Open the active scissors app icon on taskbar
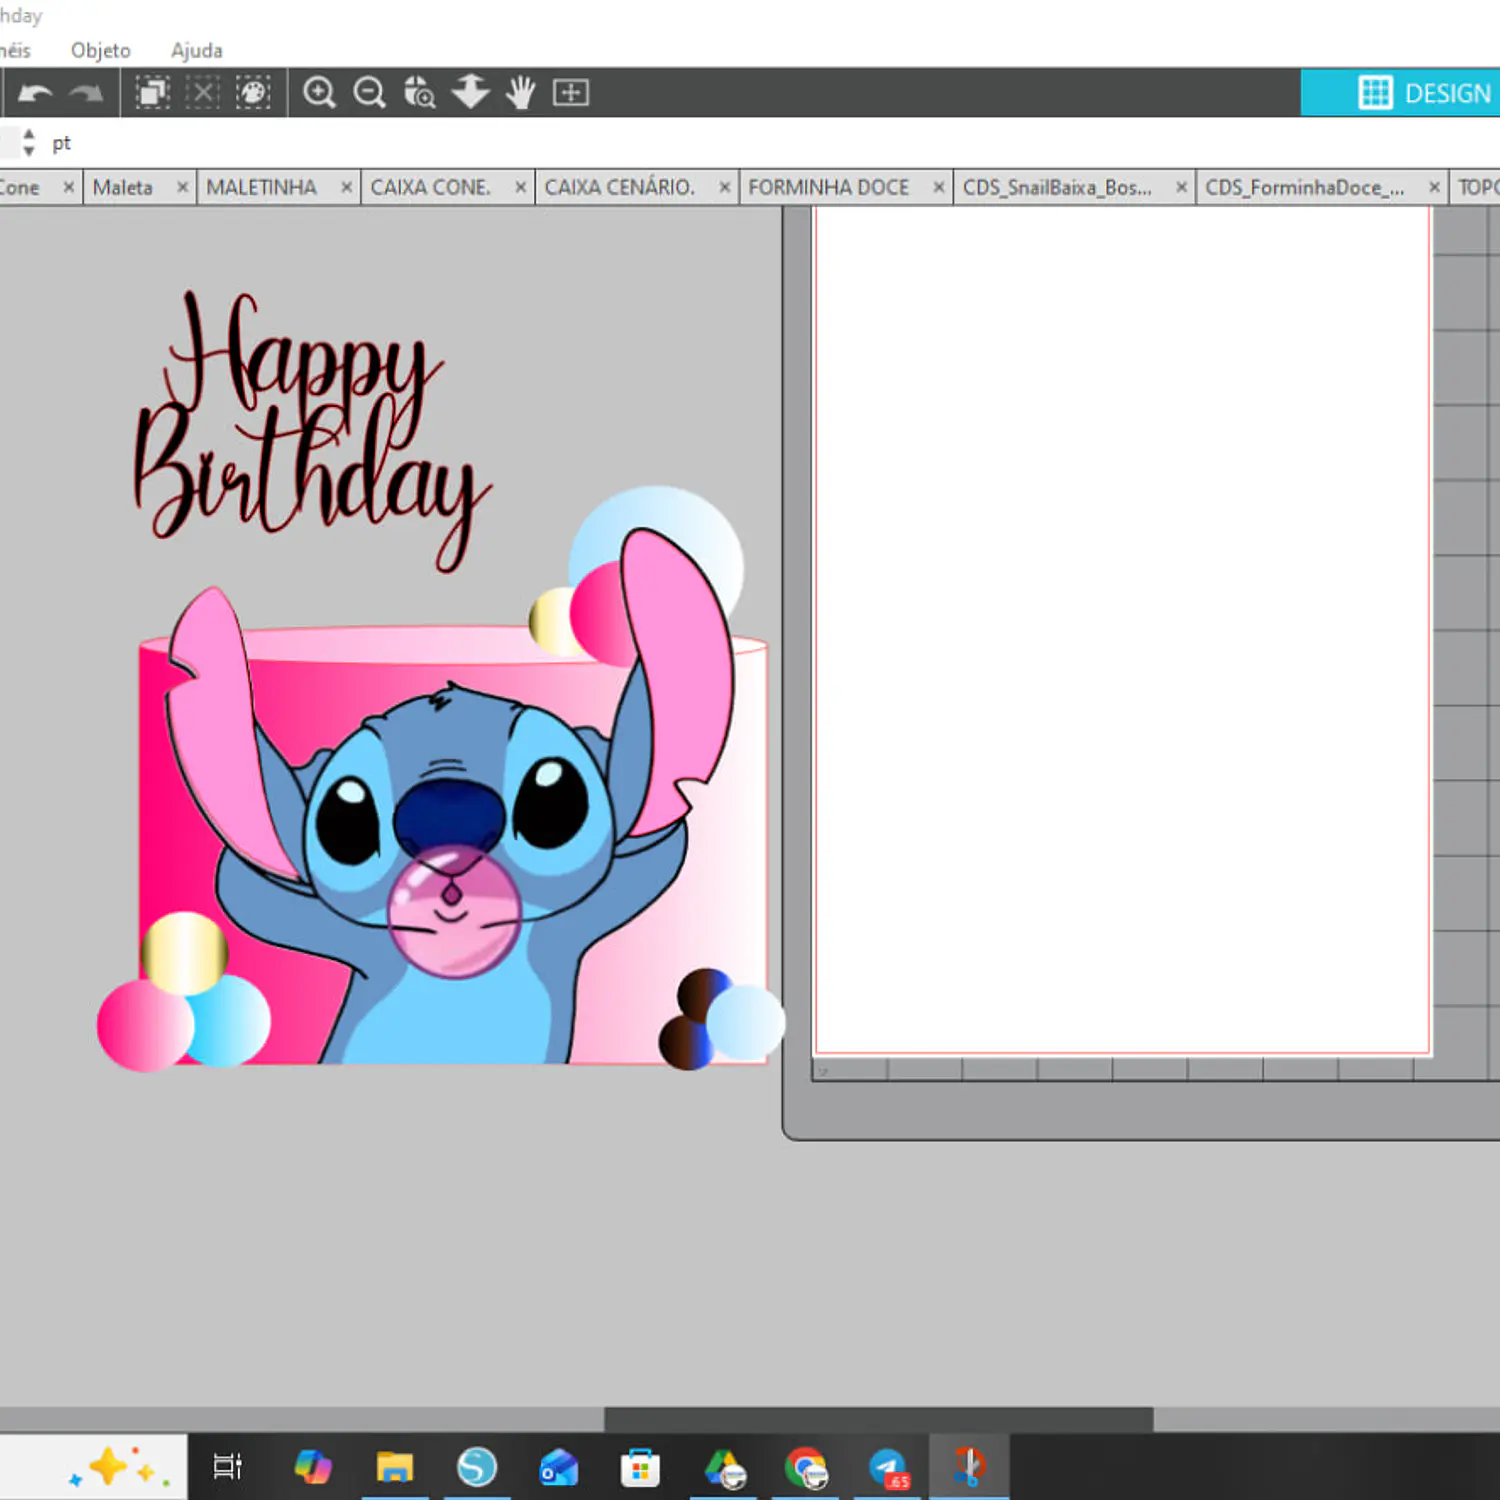The height and width of the screenshot is (1500, 1500). [x=969, y=1467]
